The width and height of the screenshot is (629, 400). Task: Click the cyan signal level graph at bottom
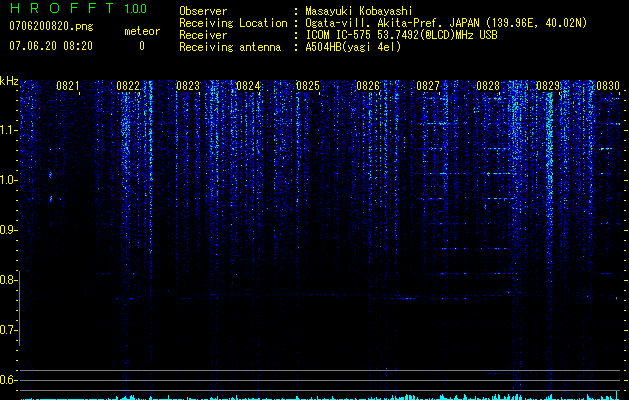320,397
